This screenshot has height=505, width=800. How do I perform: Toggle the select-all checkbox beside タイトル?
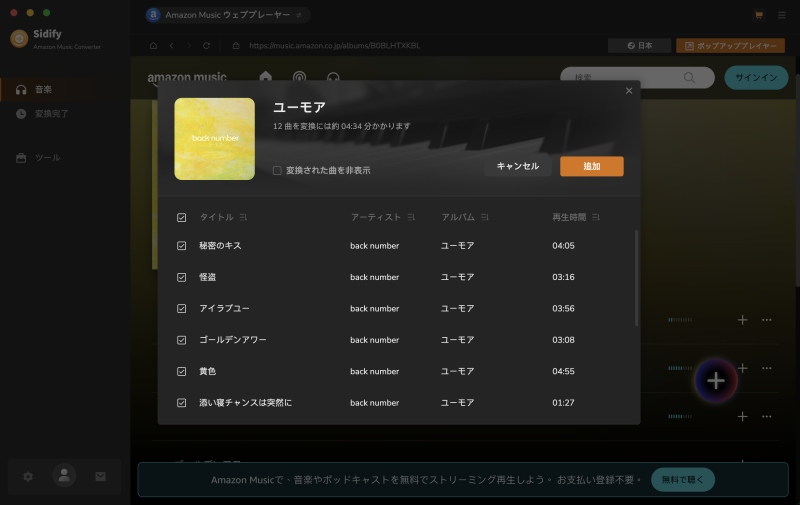click(182, 218)
